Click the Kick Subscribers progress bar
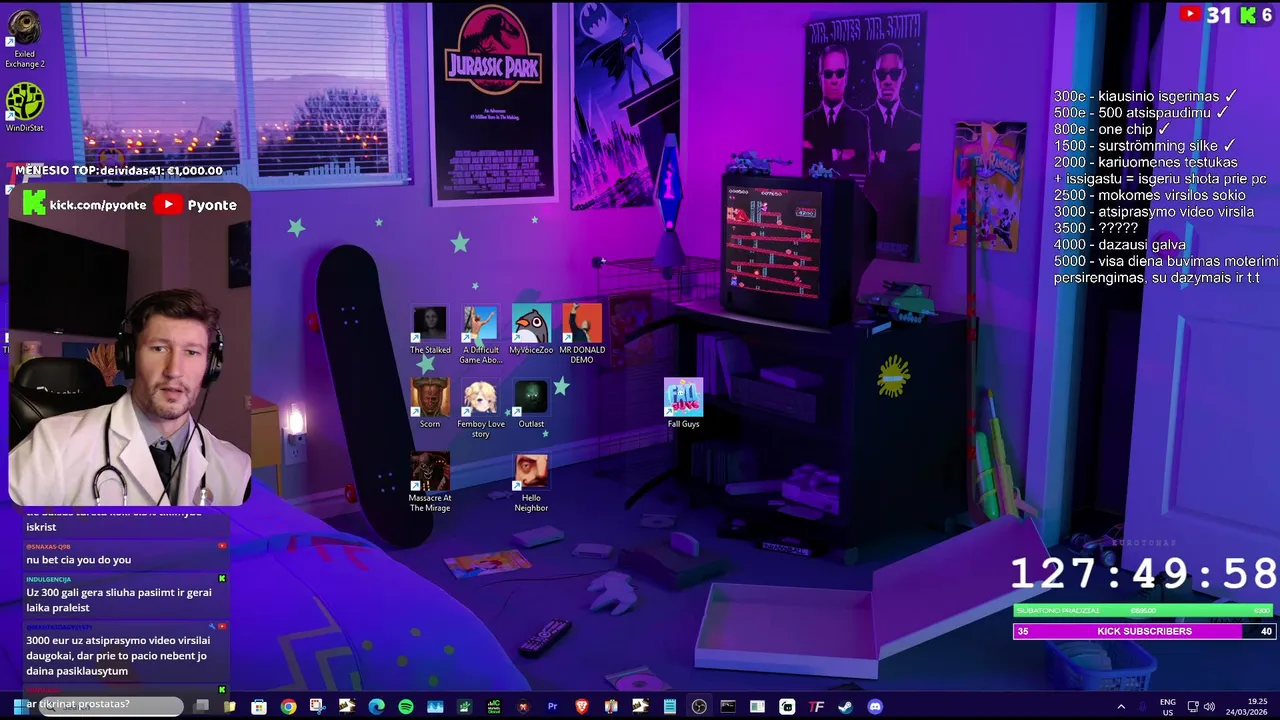 pyautogui.click(x=1144, y=631)
